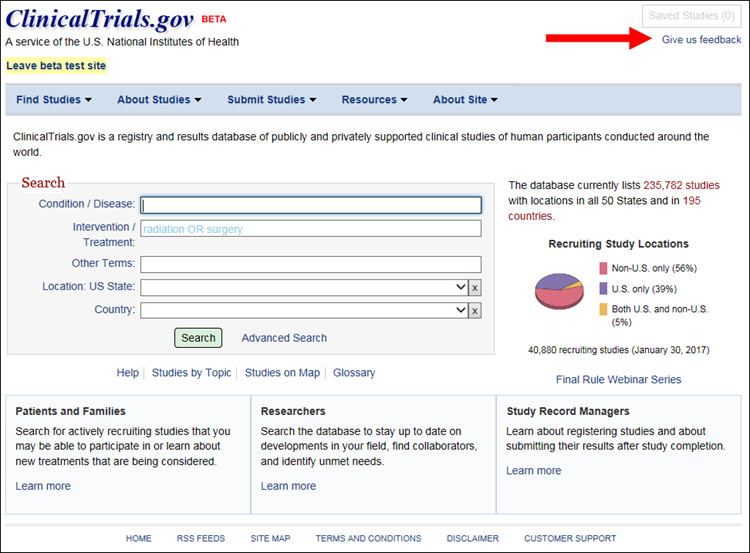Open CUSTOMER SUPPORT footer link
The width and height of the screenshot is (750, 553).
pos(570,539)
